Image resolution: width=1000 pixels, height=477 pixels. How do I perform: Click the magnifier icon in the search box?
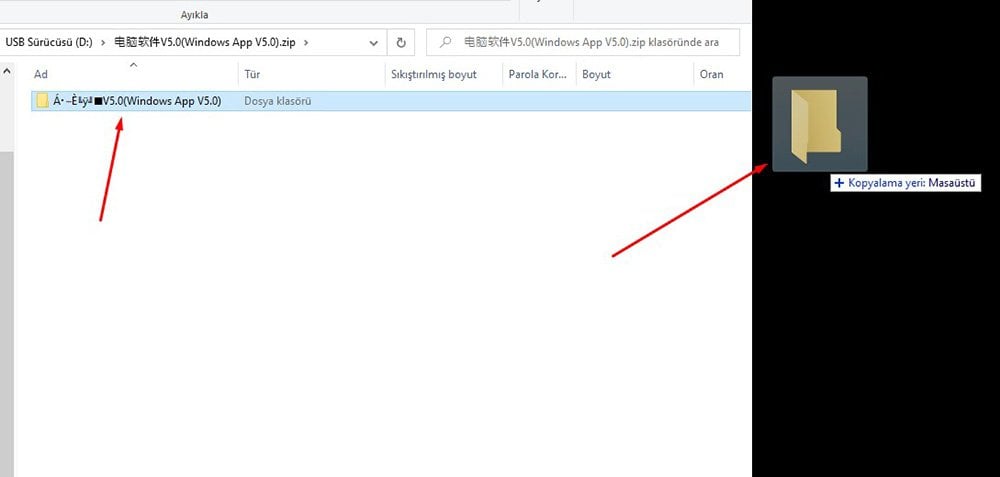click(443, 43)
